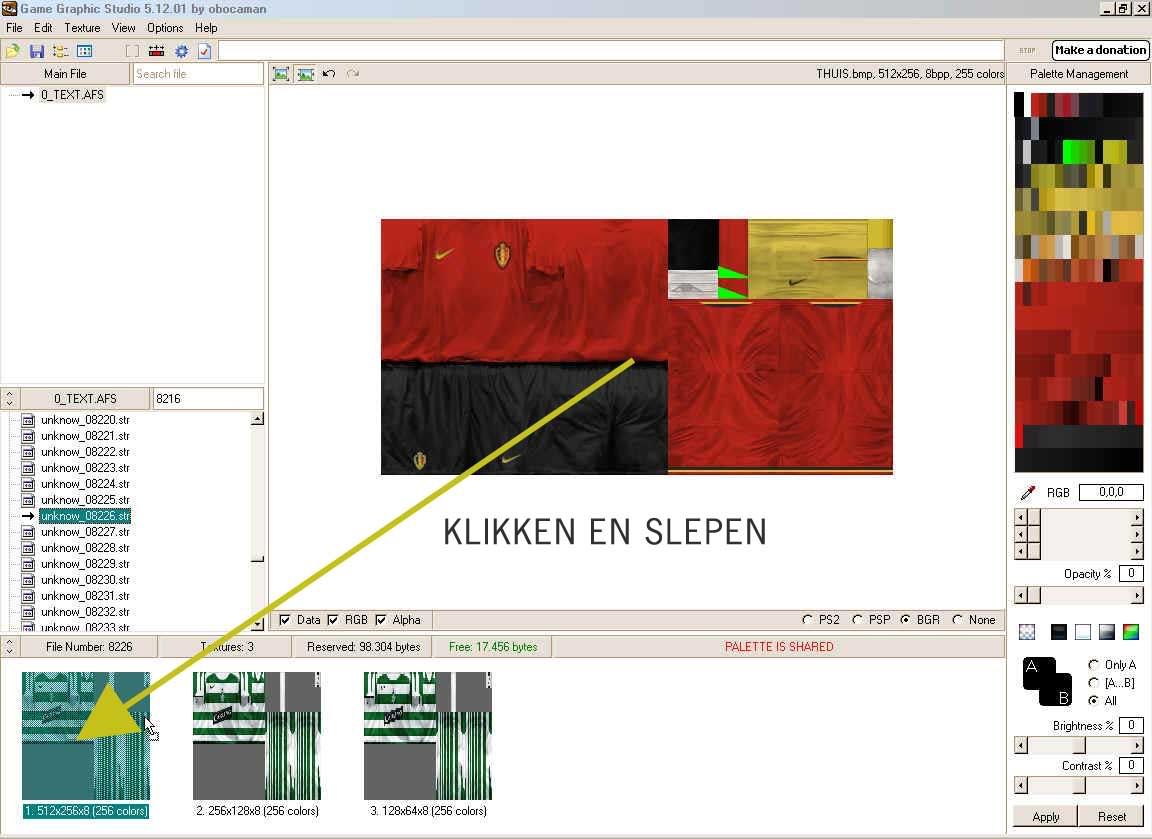Click the tree list view toolbar icon
The image size is (1152, 839).
(60, 51)
